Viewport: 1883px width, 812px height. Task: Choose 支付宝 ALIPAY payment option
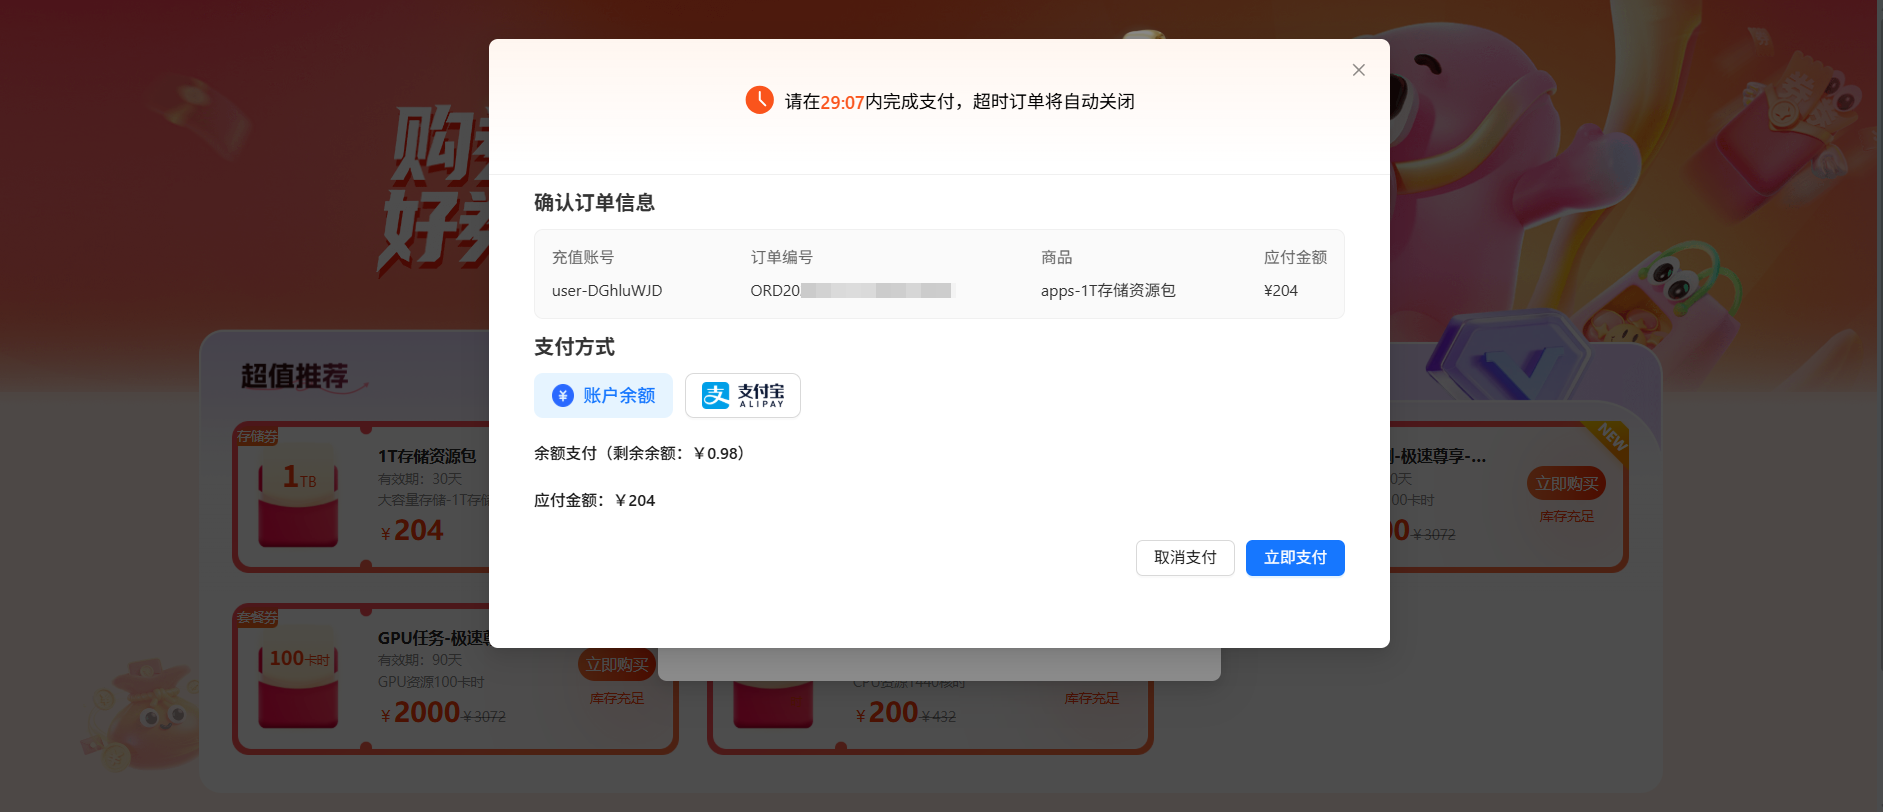[742, 396]
